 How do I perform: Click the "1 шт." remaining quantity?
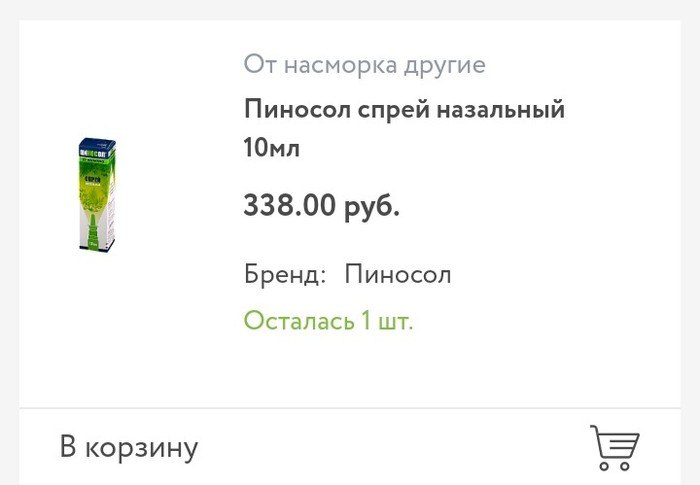(387, 321)
